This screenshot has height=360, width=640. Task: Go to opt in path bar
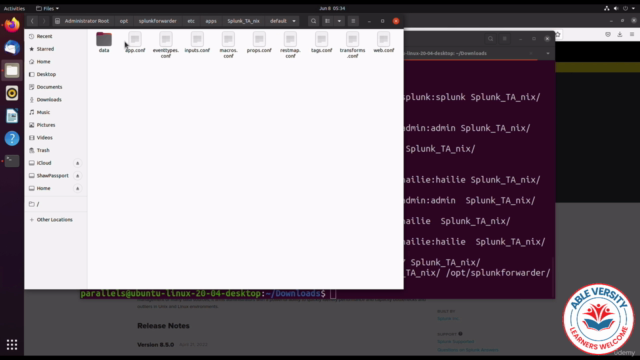tap(124, 21)
